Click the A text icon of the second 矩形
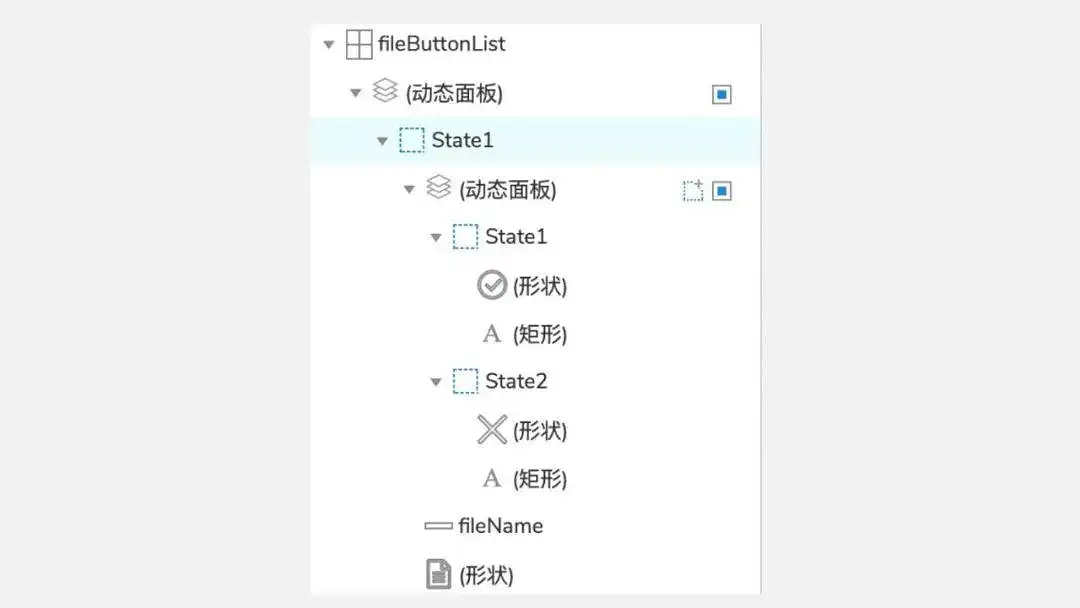Viewport: 1080px width, 608px height. tap(491, 478)
